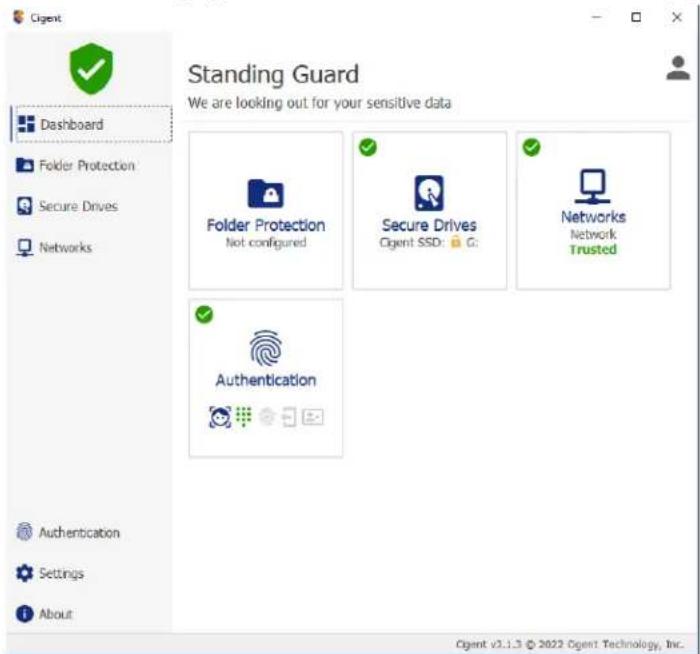The height and width of the screenshot is (654, 700).
Task: Select the greyed-out device sign-in icon
Action: tap(289, 417)
